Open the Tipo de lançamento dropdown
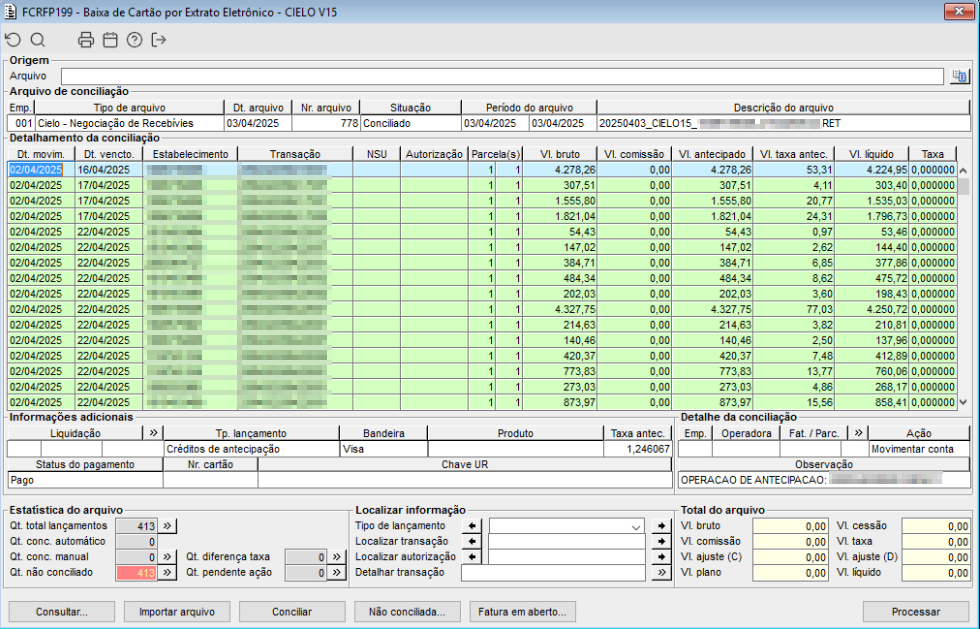 tap(636, 526)
